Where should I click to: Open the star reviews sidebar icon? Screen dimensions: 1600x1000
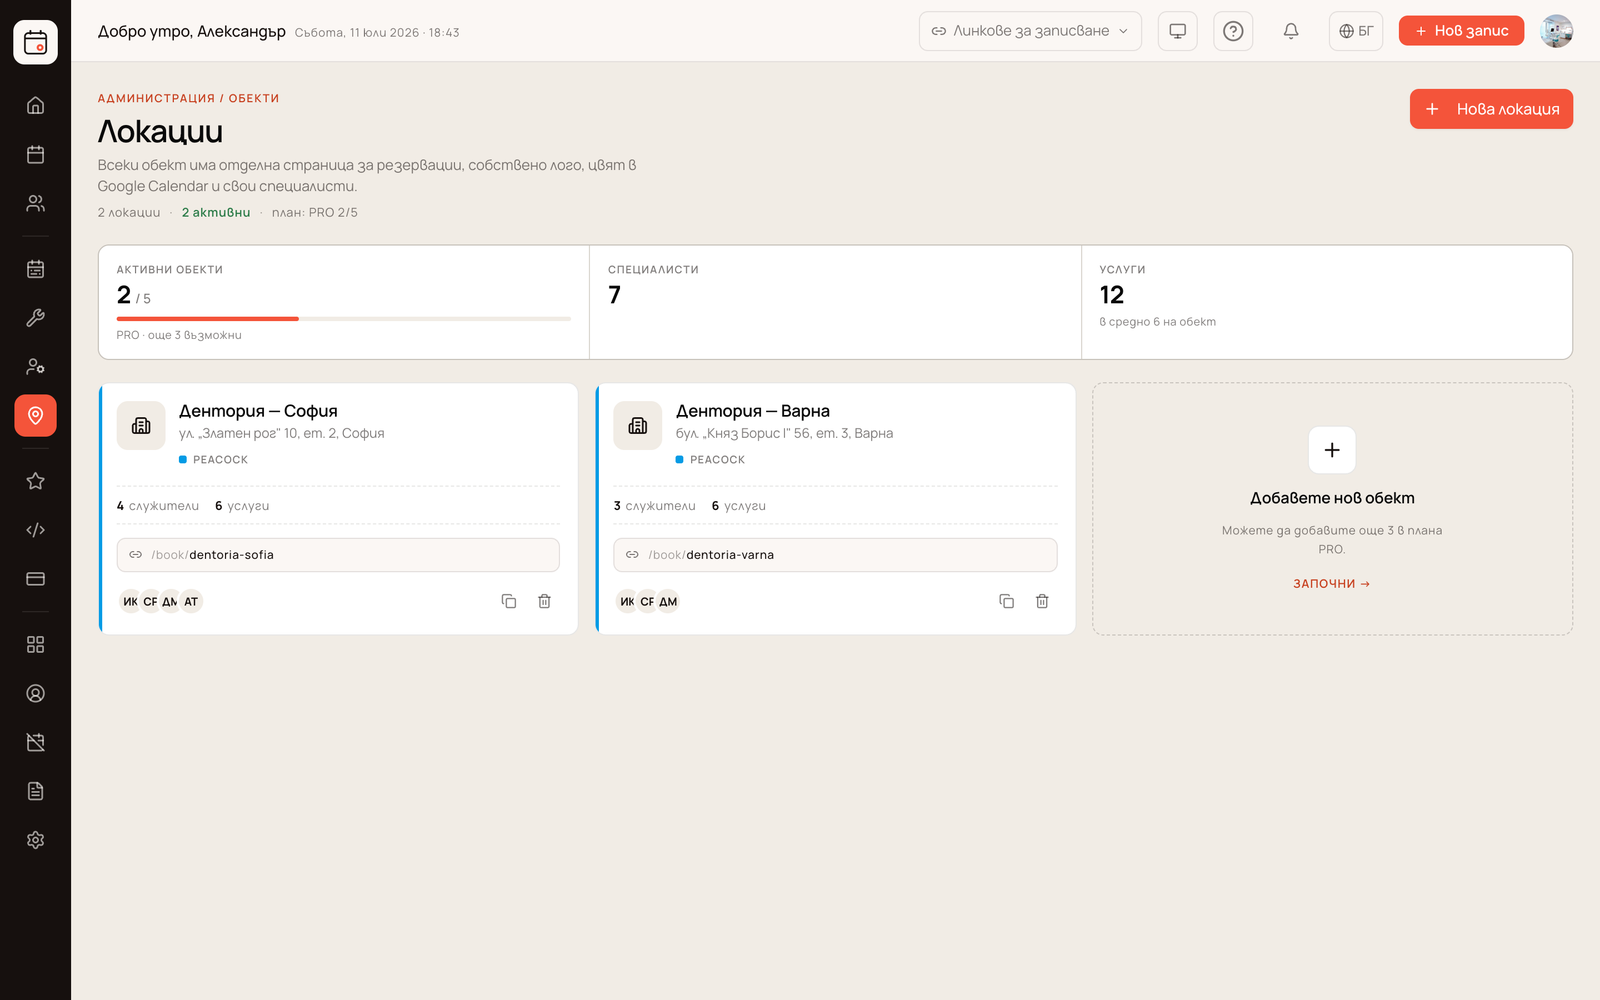point(35,481)
